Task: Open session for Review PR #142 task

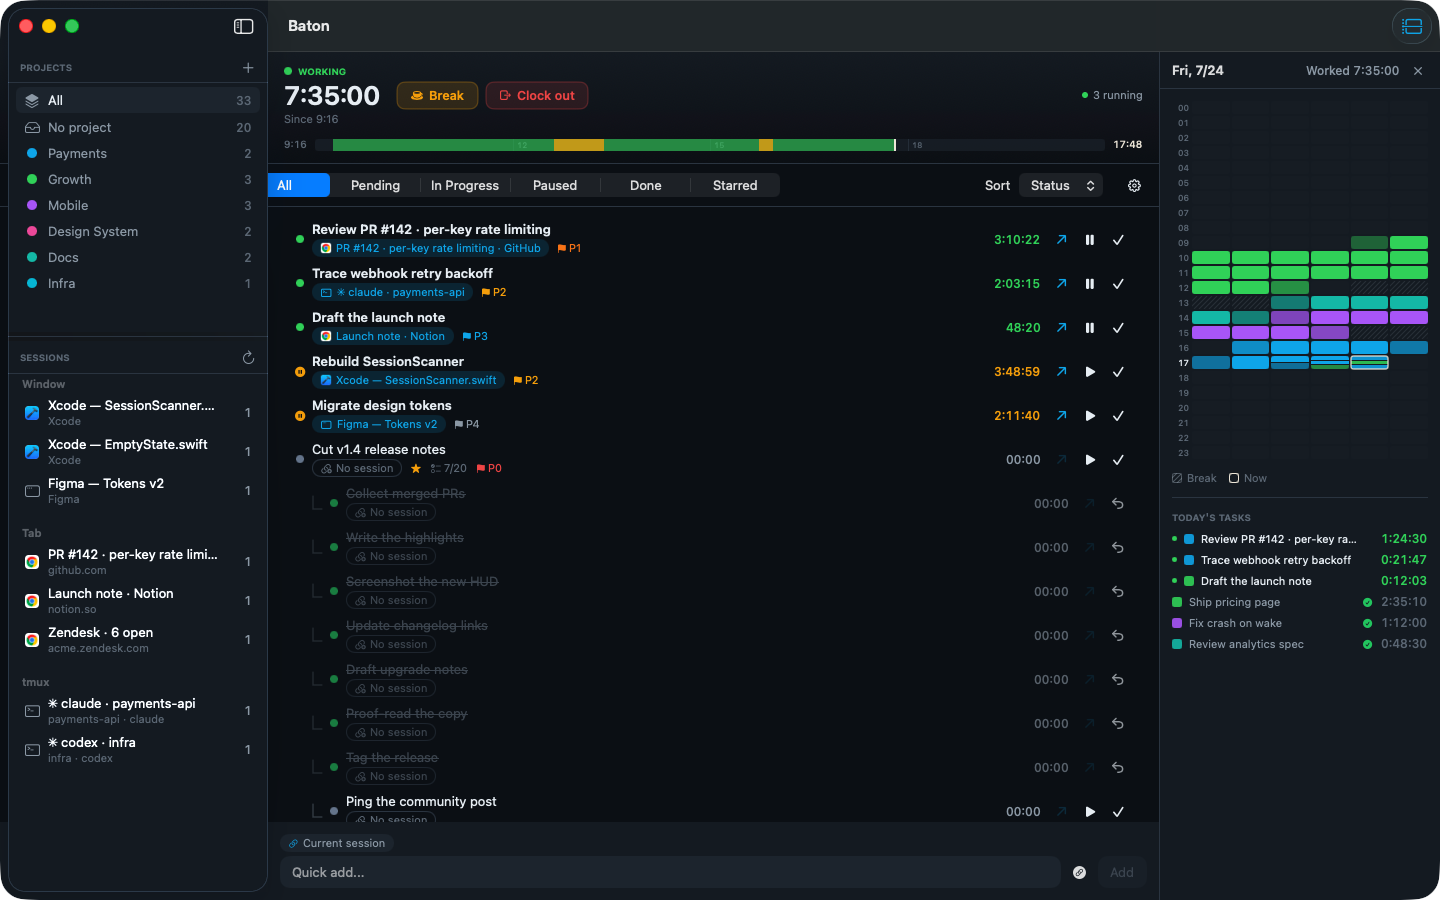Action: click(1061, 239)
